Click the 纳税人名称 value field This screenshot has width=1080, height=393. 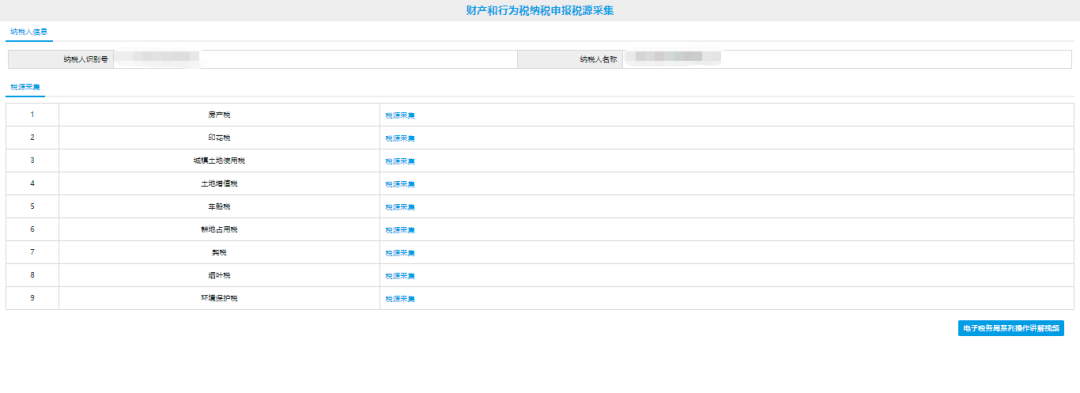[847, 59]
